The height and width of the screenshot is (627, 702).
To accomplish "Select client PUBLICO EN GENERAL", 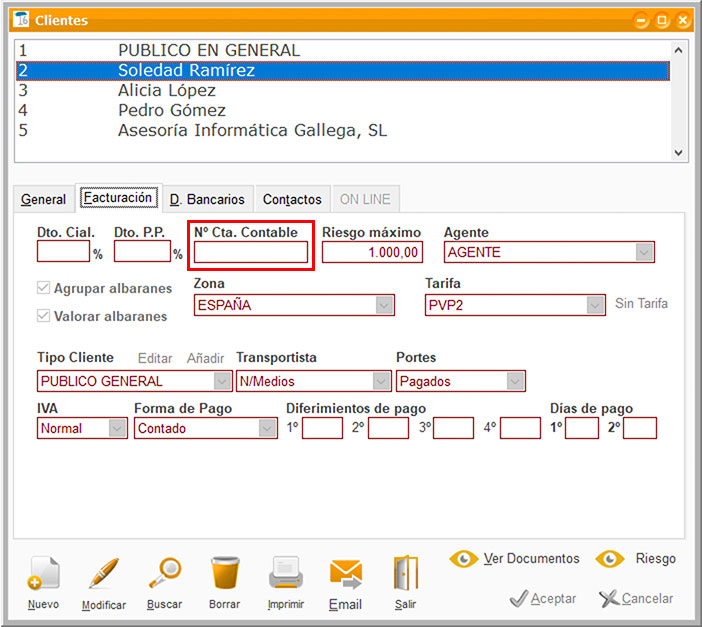I will (x=342, y=50).
